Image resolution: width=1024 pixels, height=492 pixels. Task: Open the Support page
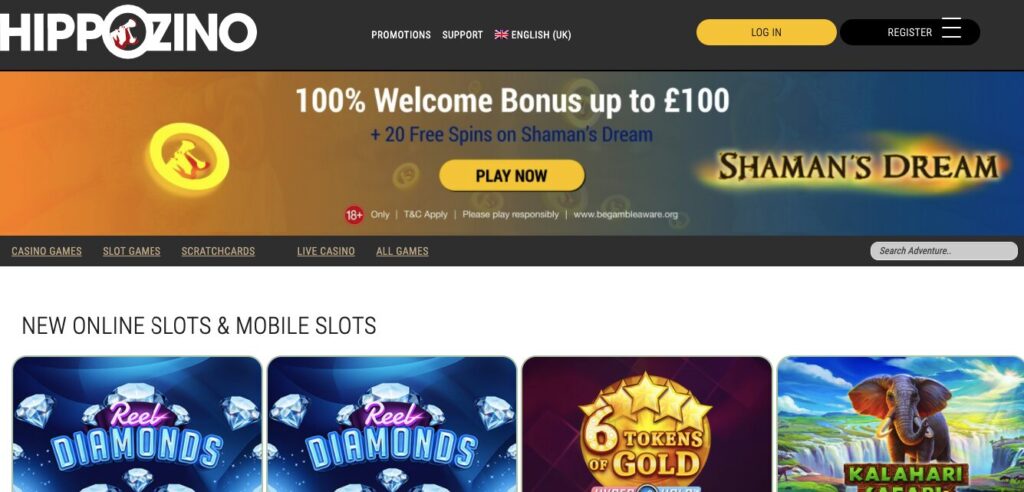click(462, 35)
